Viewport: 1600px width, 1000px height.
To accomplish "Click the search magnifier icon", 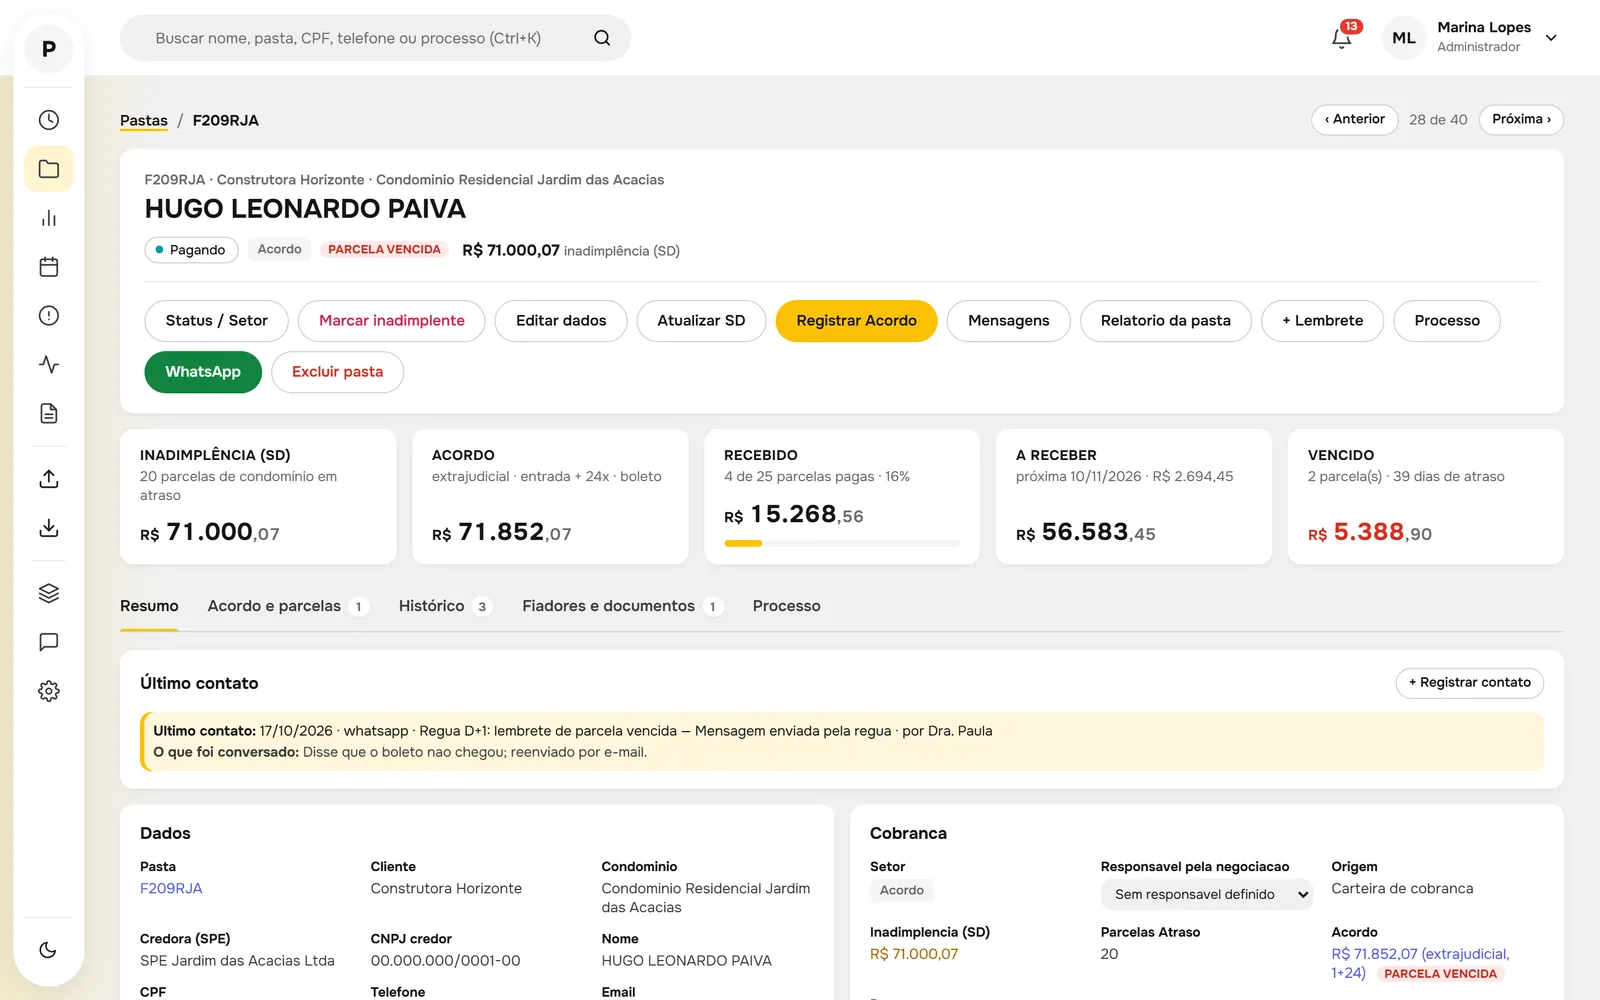I will click(602, 38).
